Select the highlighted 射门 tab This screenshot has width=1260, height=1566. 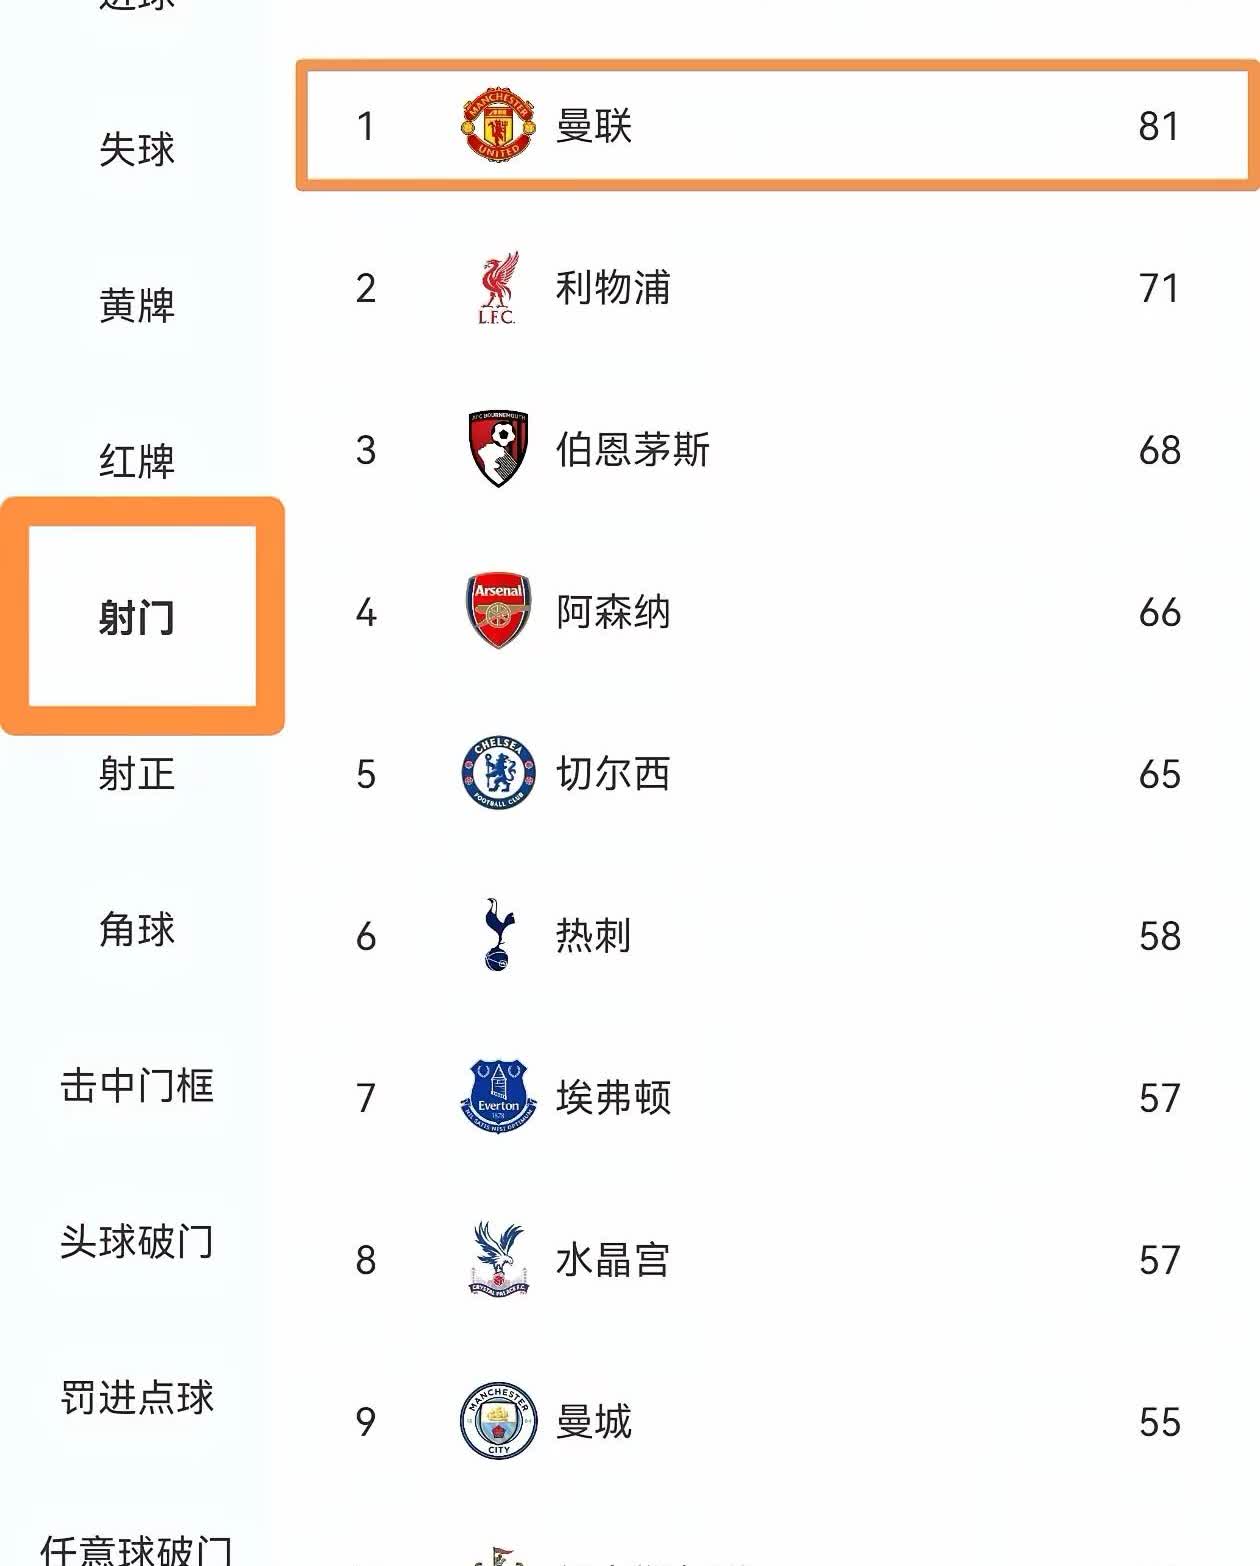tap(137, 617)
